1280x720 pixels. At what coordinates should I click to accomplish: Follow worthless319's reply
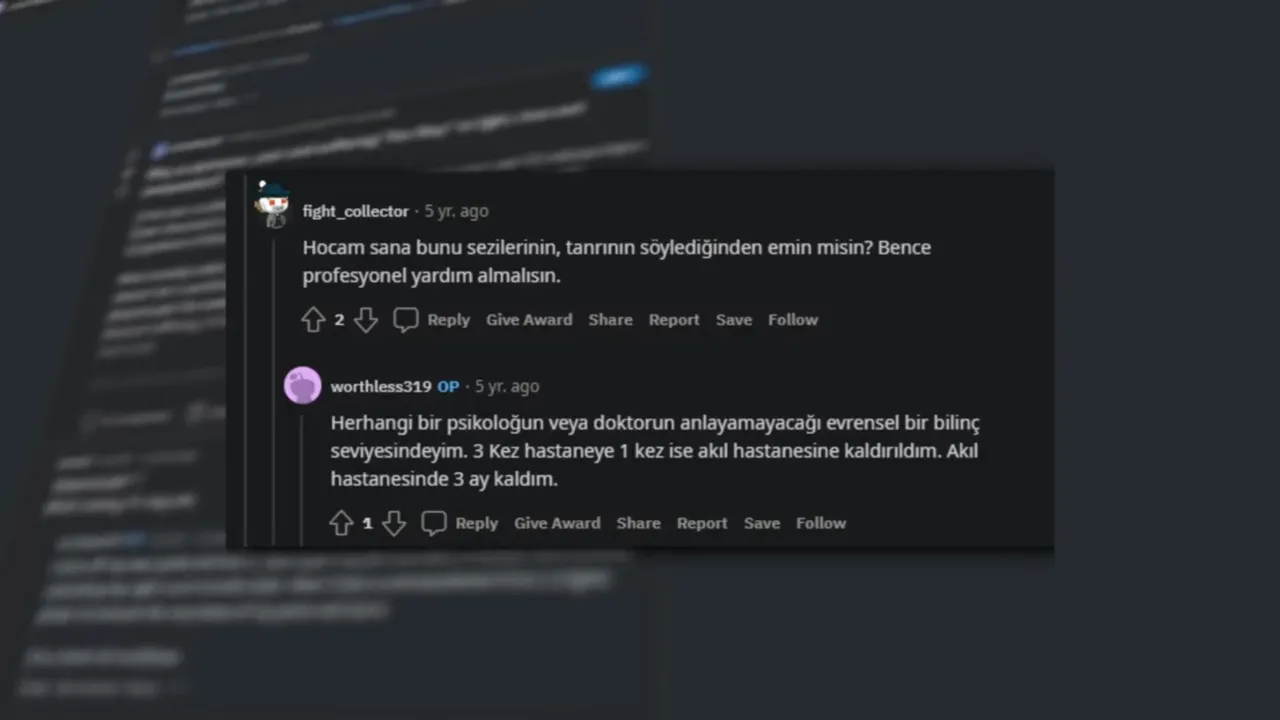(821, 523)
